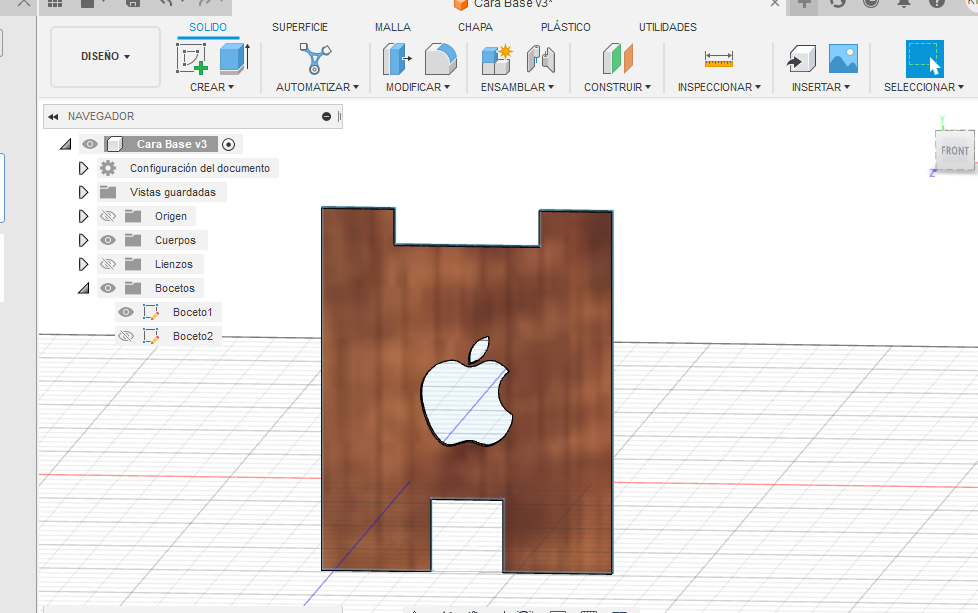
Task: Click the NAVEGADOR minus button
Action: [x=326, y=117]
